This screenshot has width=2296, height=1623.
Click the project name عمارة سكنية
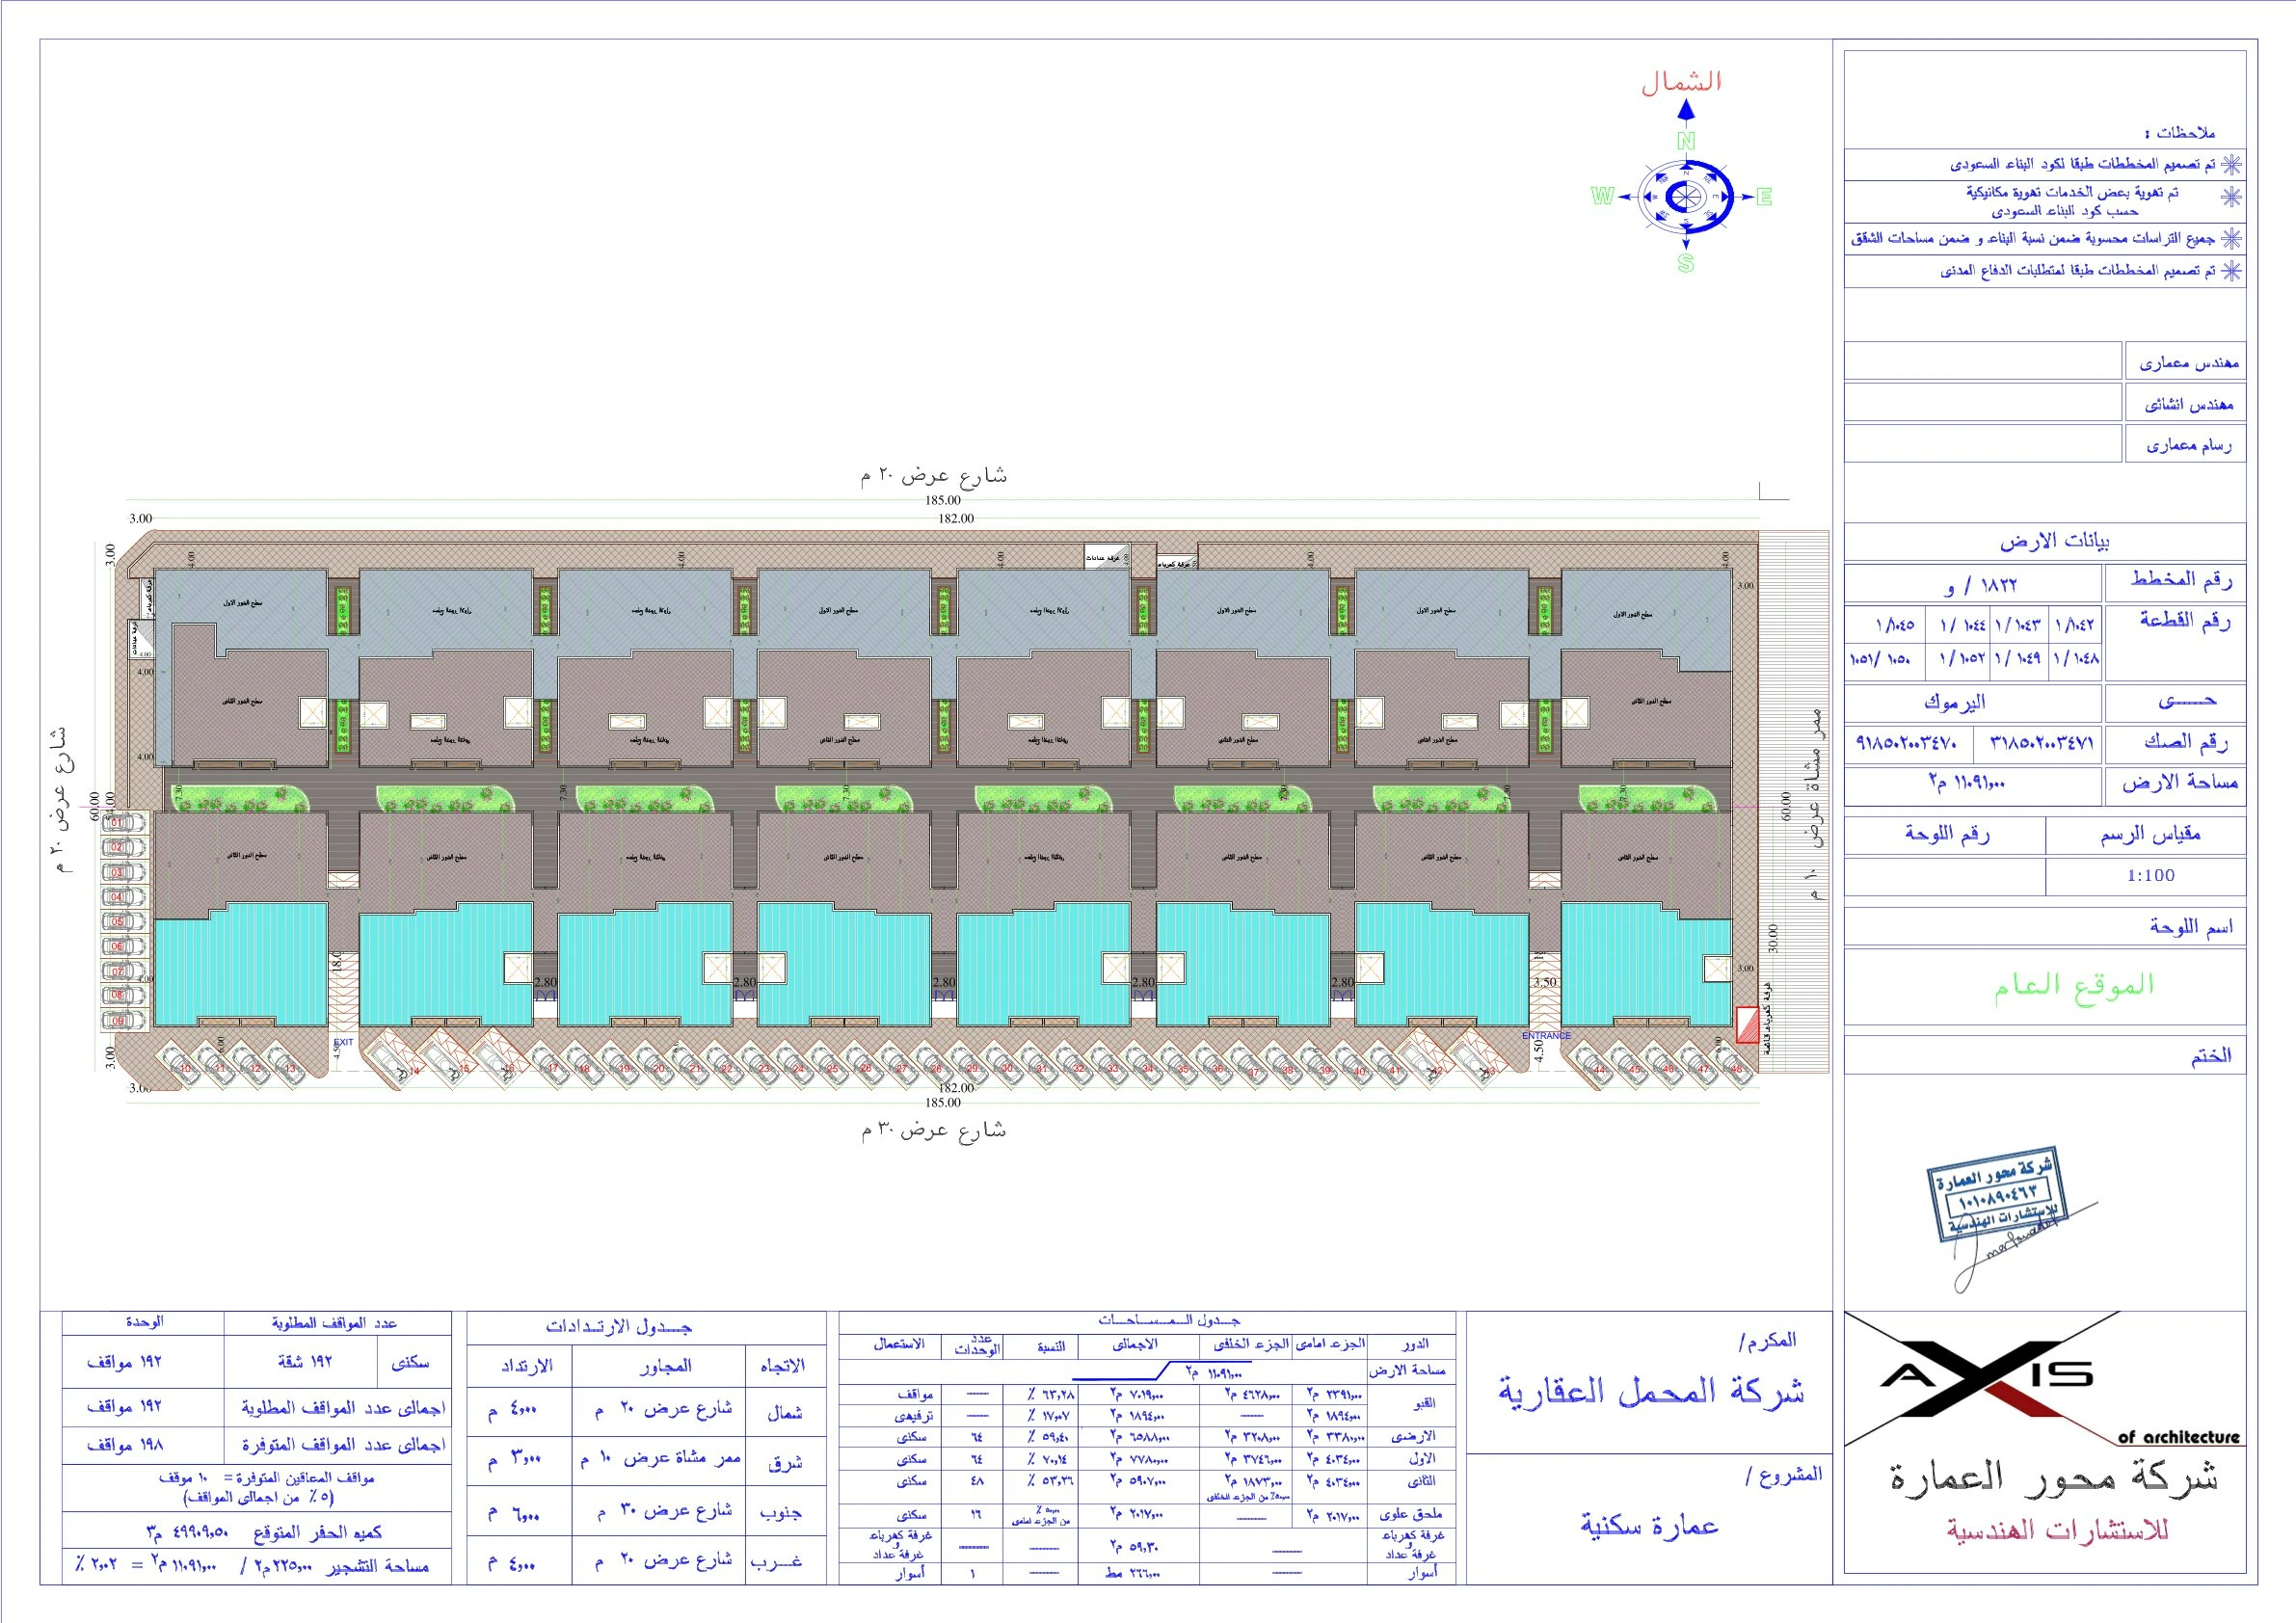1649,1525
